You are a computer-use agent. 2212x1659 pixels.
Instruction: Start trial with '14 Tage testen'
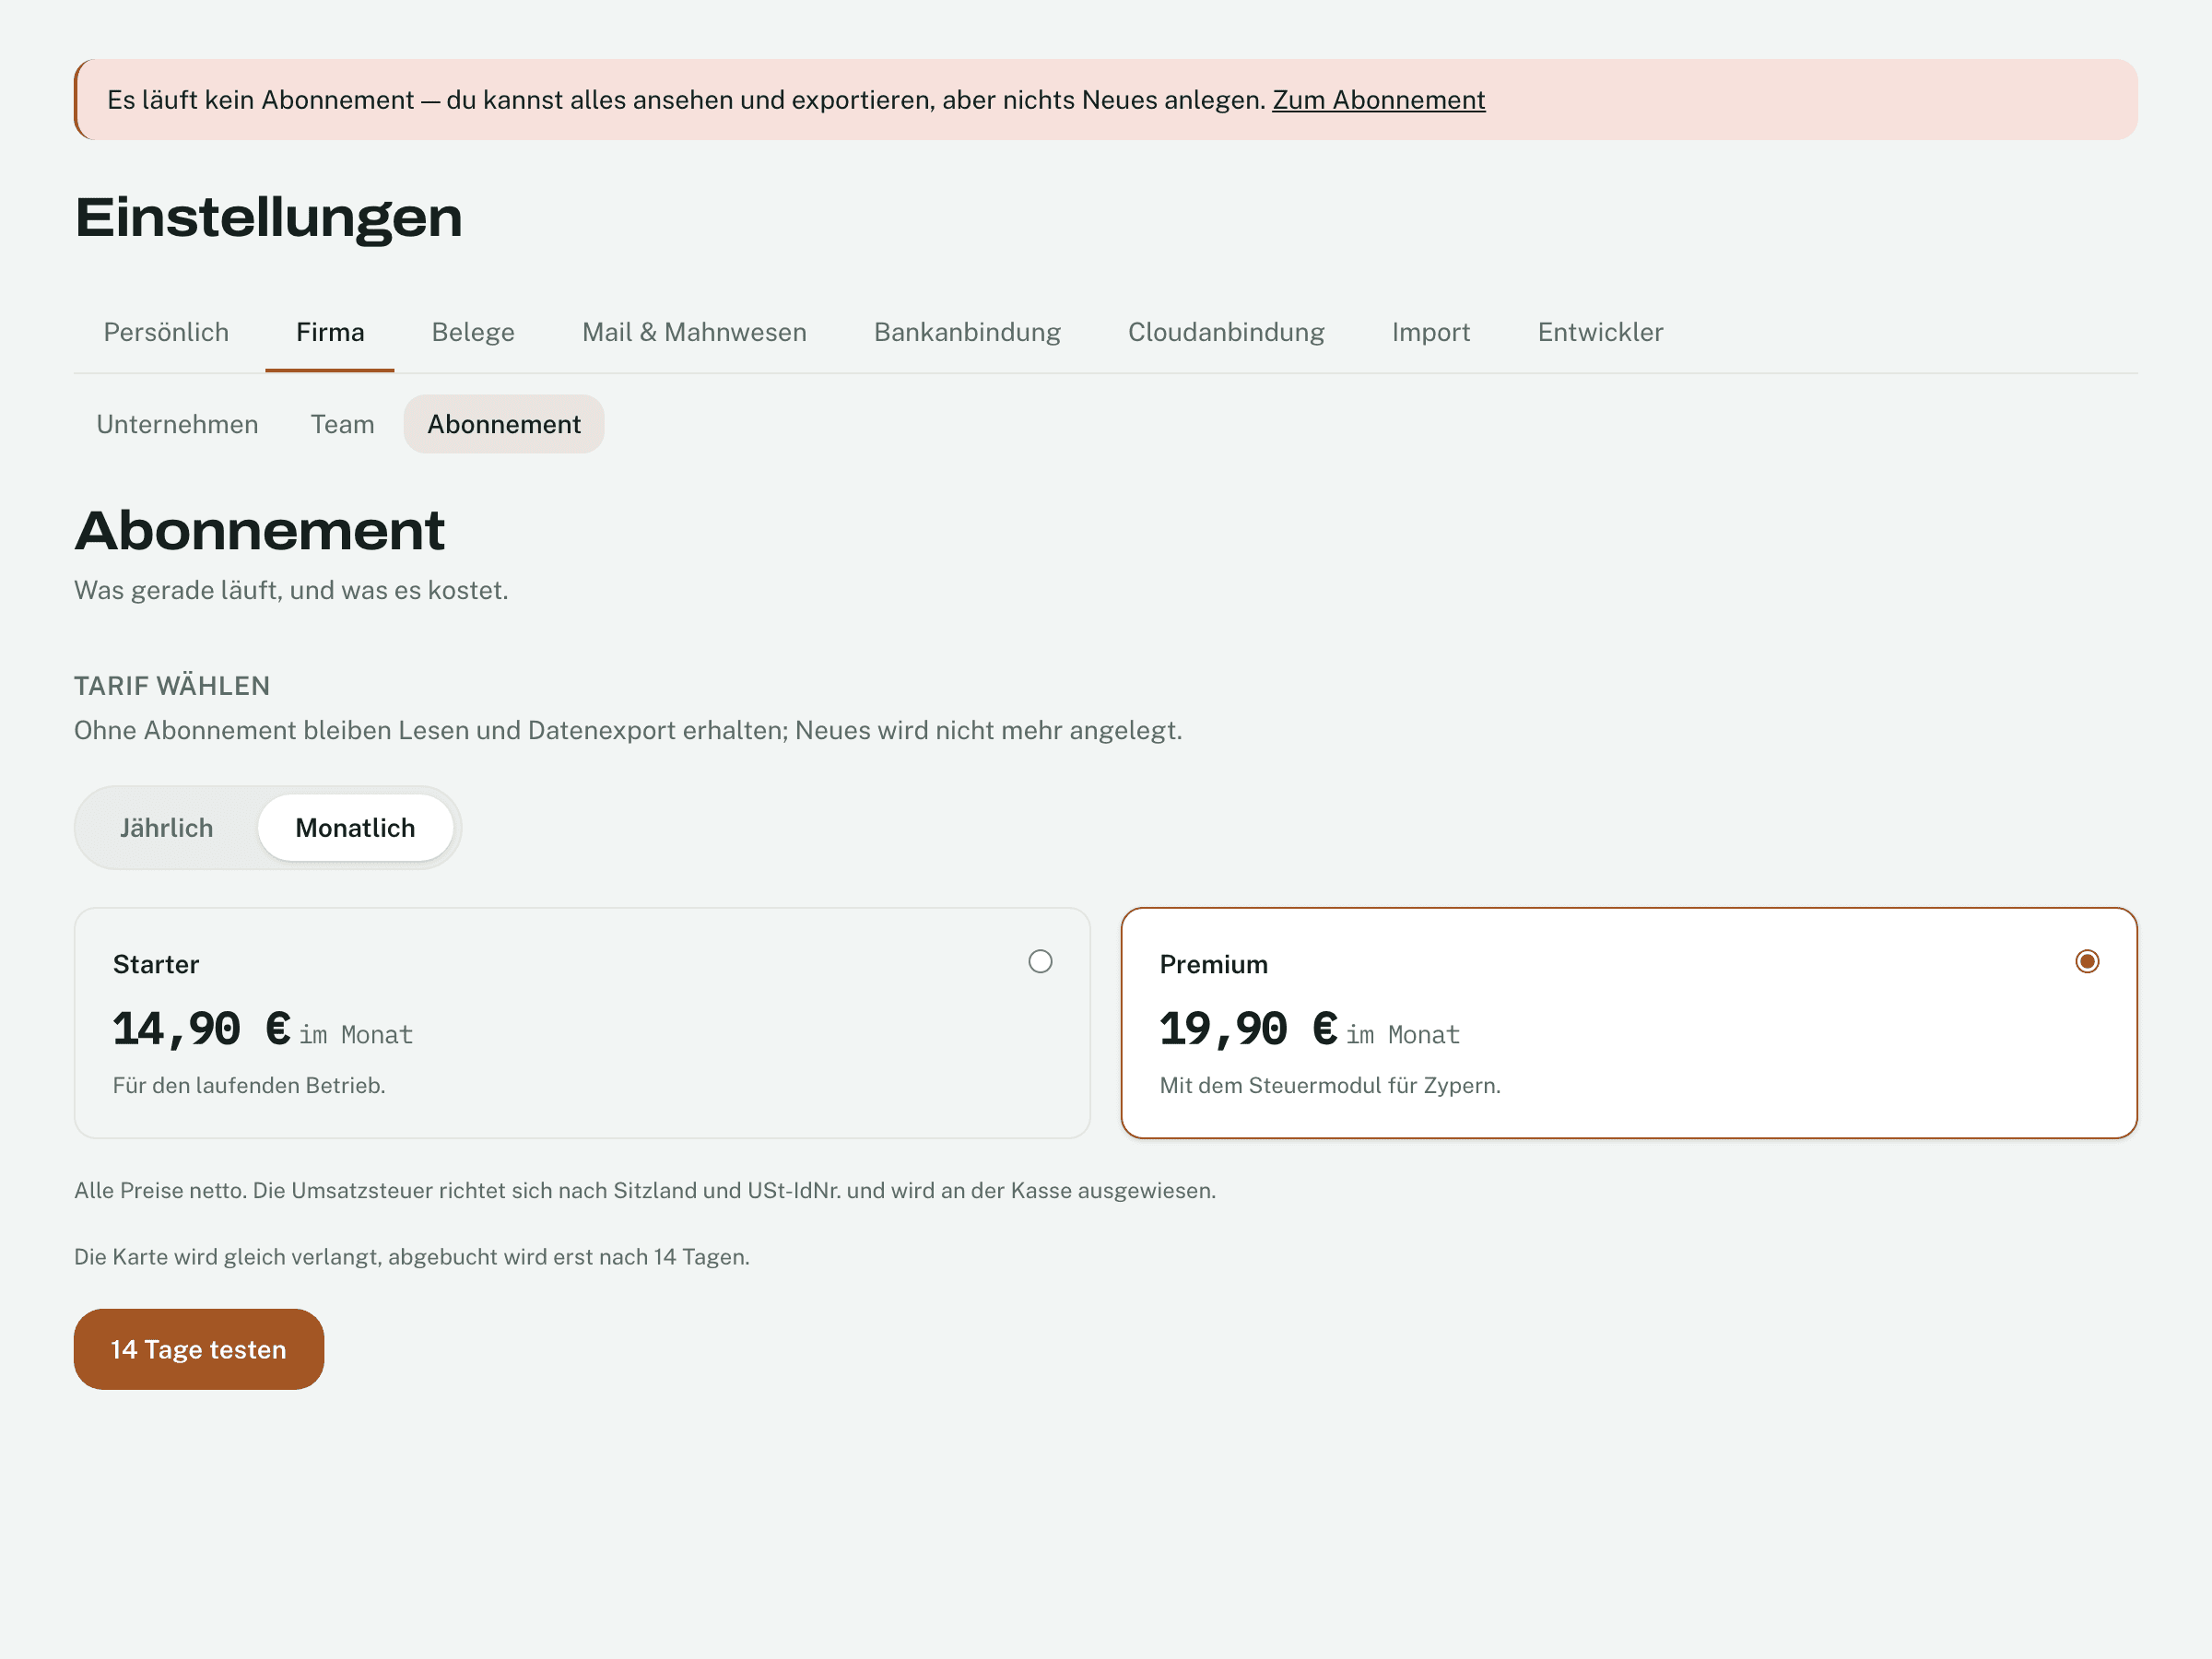[x=199, y=1349]
